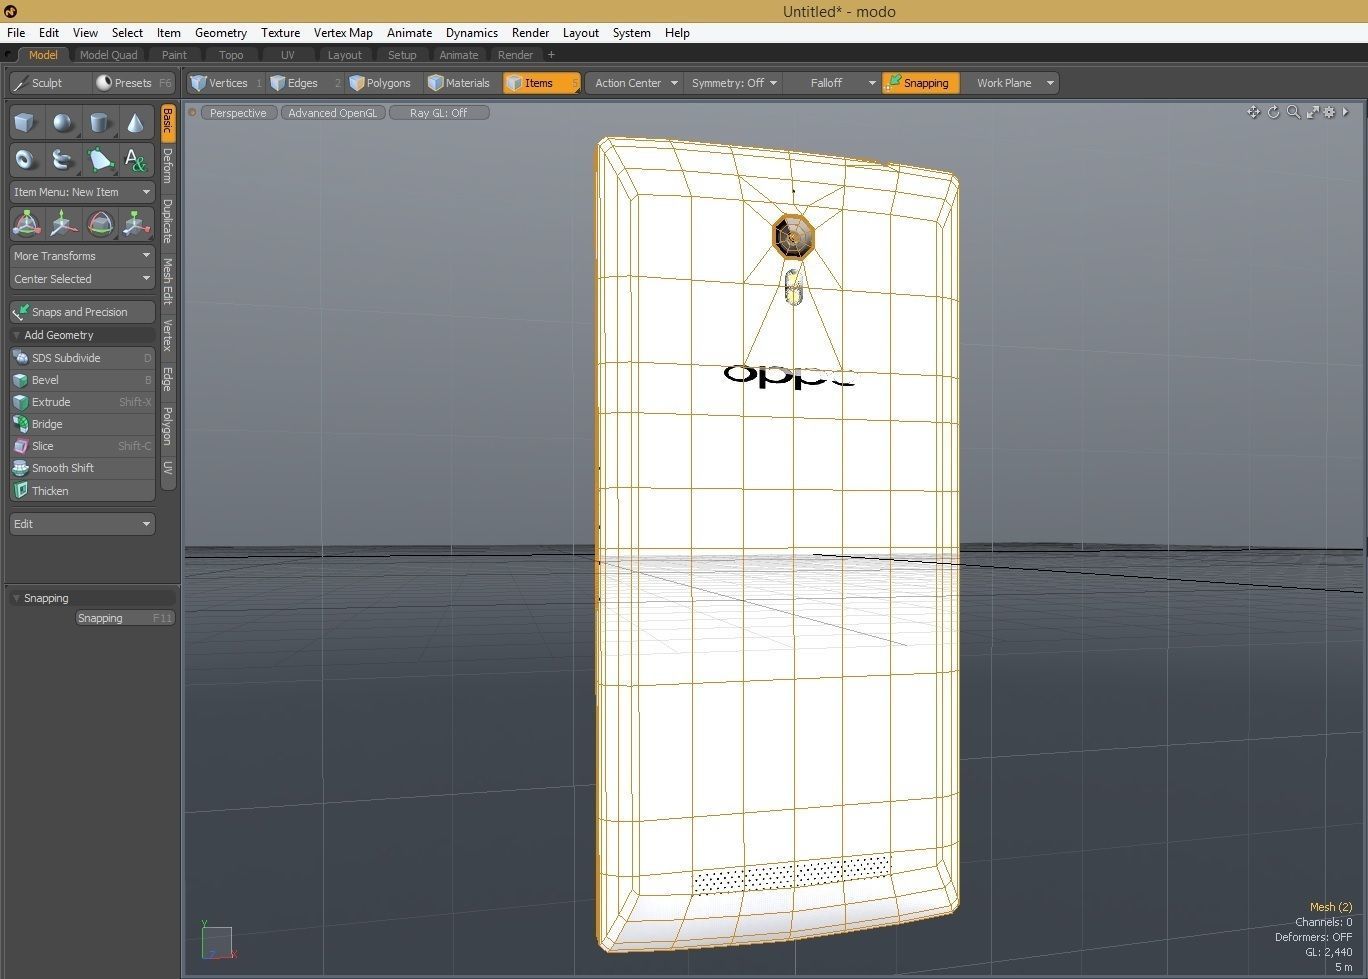The width and height of the screenshot is (1368, 979).
Task: Activate the Transform tool icon
Action: tap(26, 224)
